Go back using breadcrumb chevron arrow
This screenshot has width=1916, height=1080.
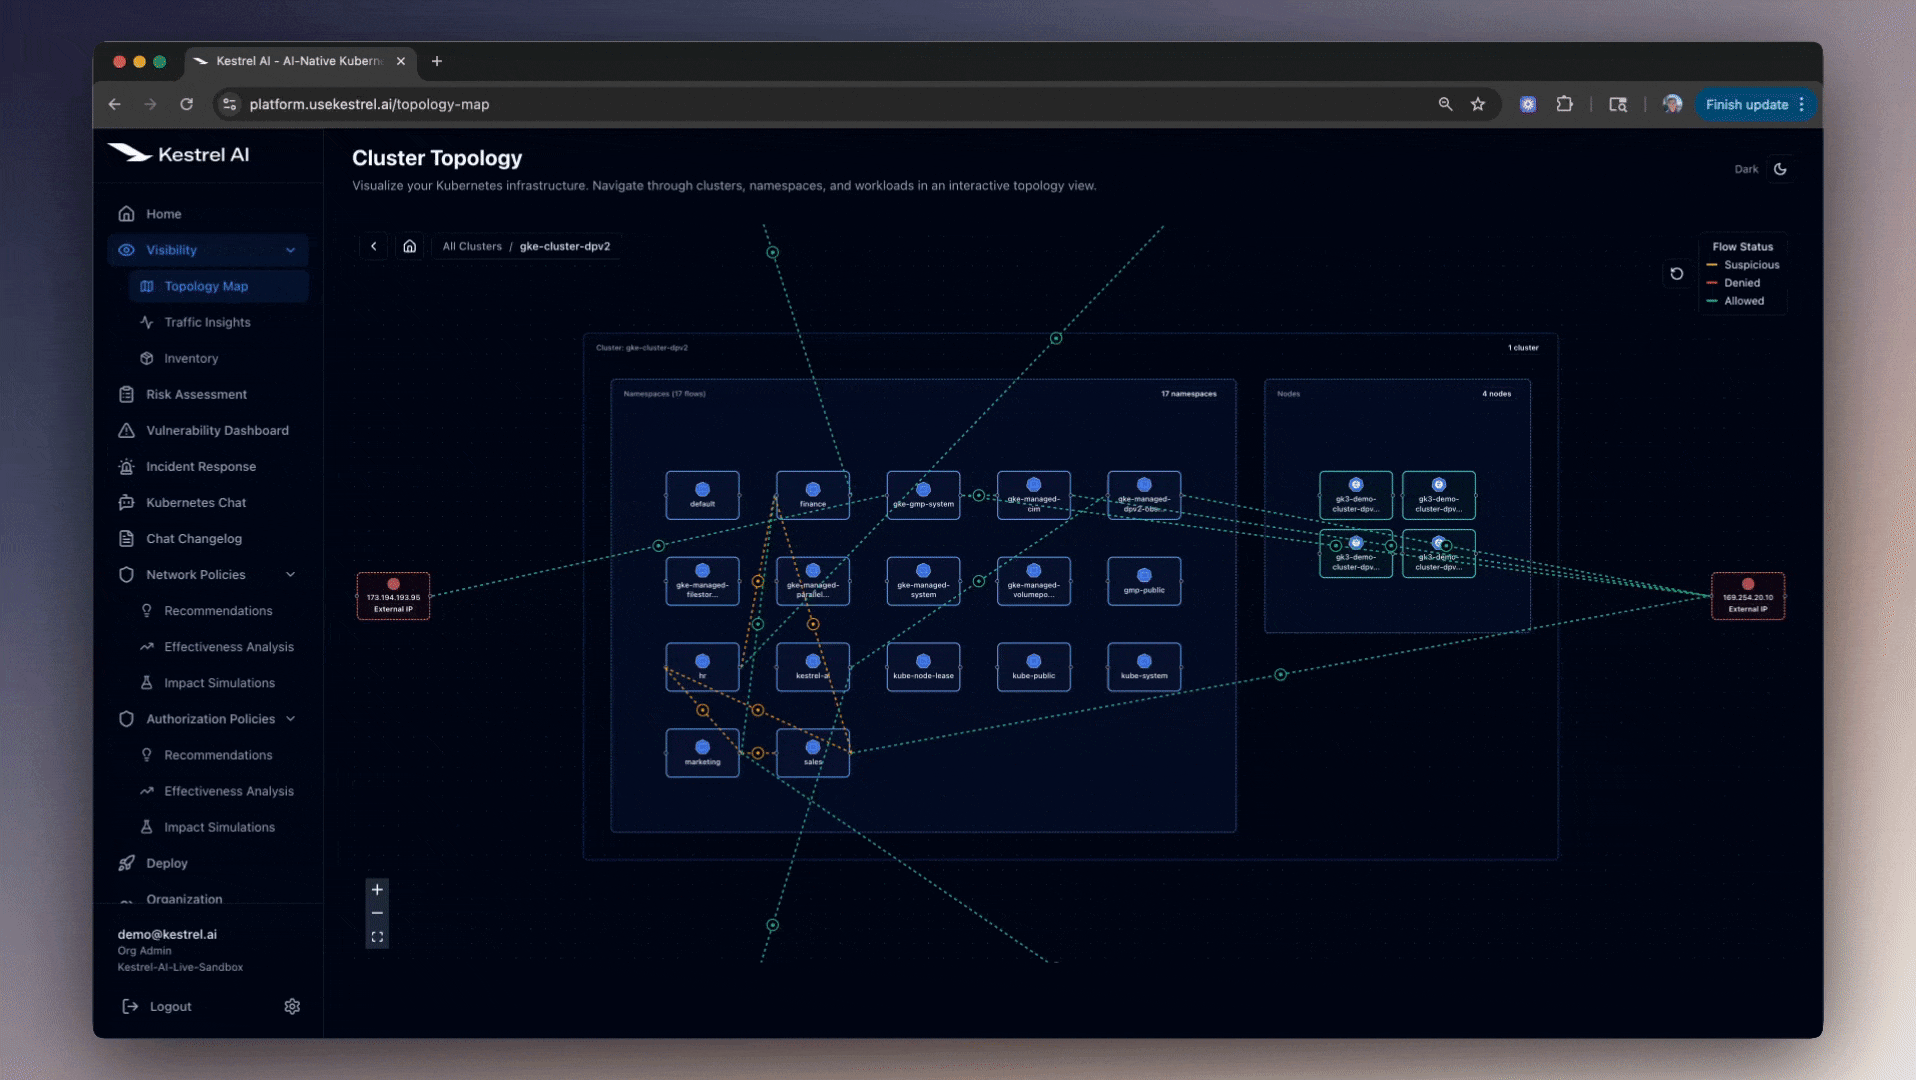374,246
